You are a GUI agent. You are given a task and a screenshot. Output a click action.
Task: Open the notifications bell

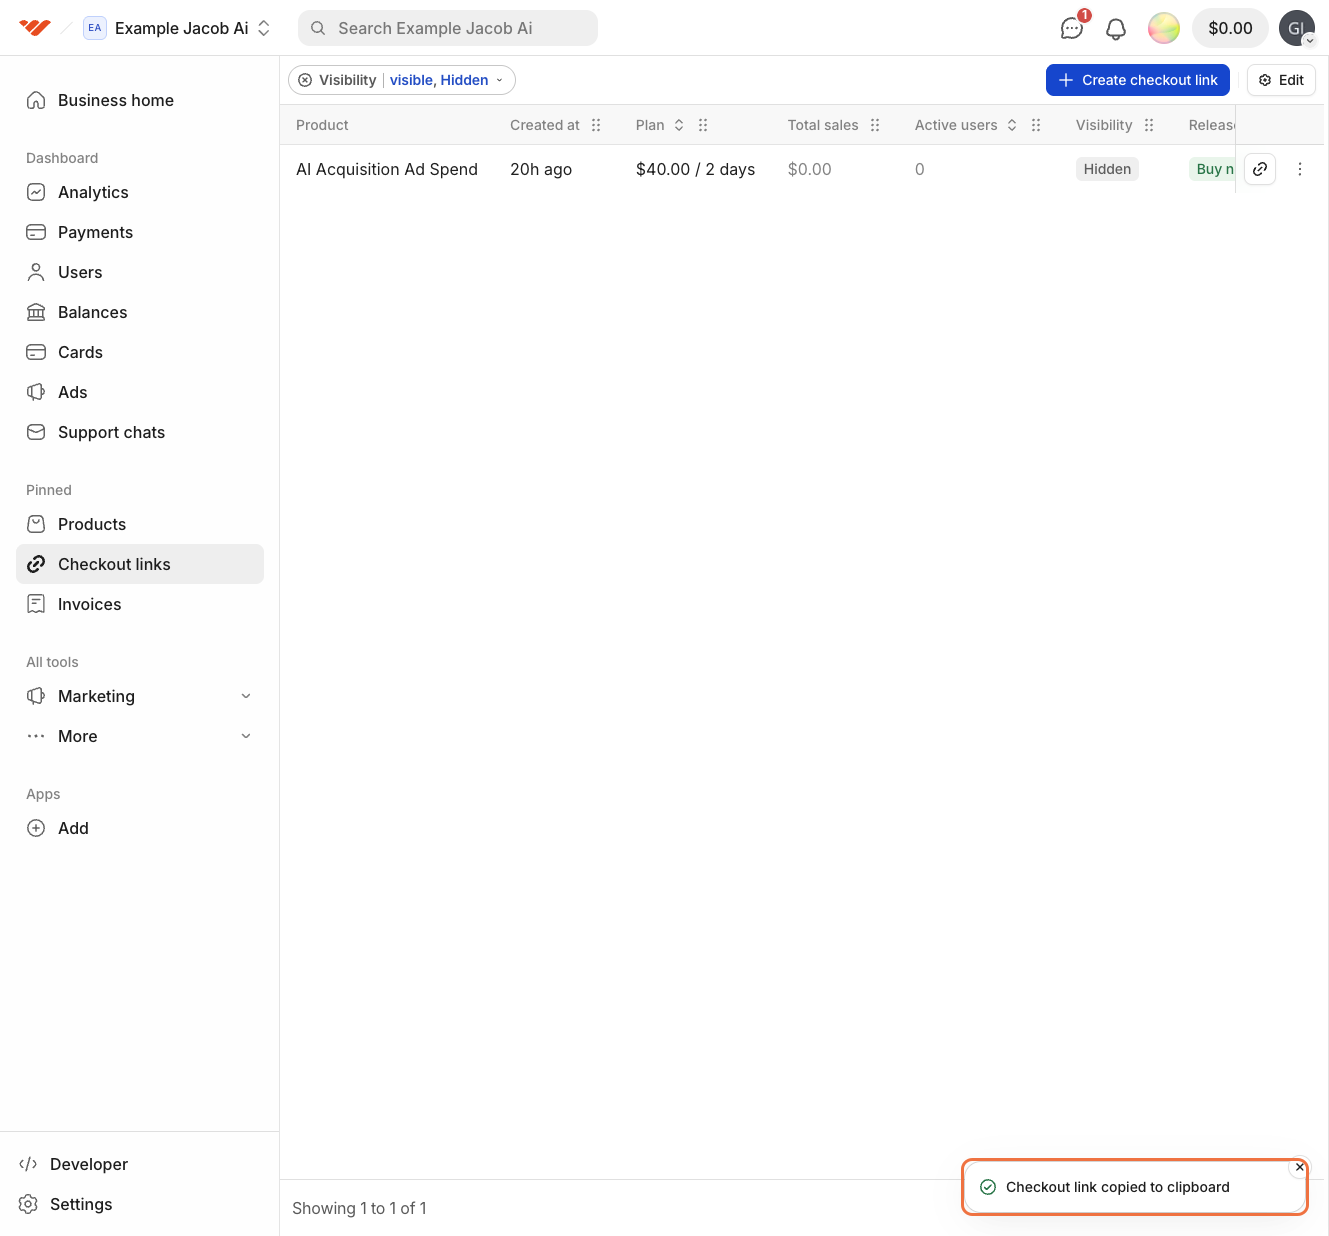click(x=1116, y=28)
